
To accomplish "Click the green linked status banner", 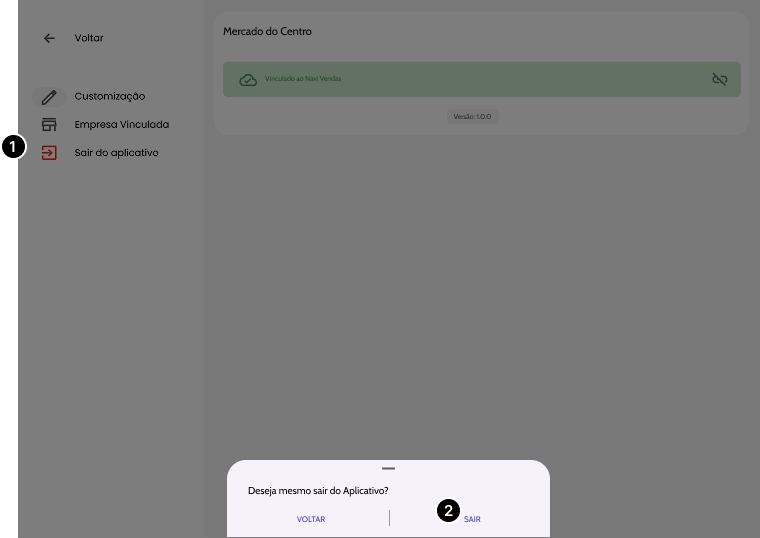I will click(x=481, y=79).
